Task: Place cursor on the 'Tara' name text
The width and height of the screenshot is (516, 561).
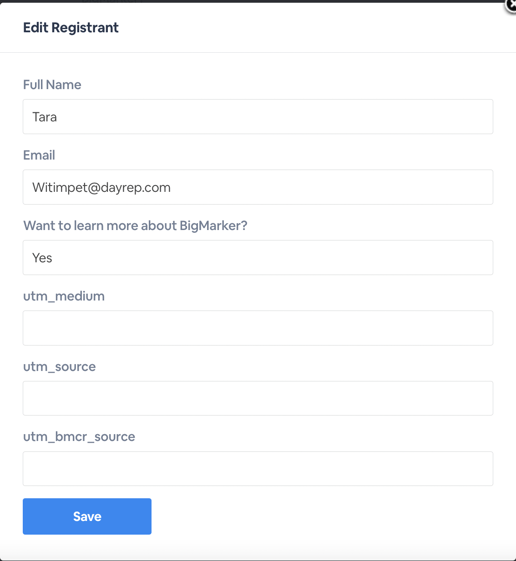Action: tap(44, 117)
